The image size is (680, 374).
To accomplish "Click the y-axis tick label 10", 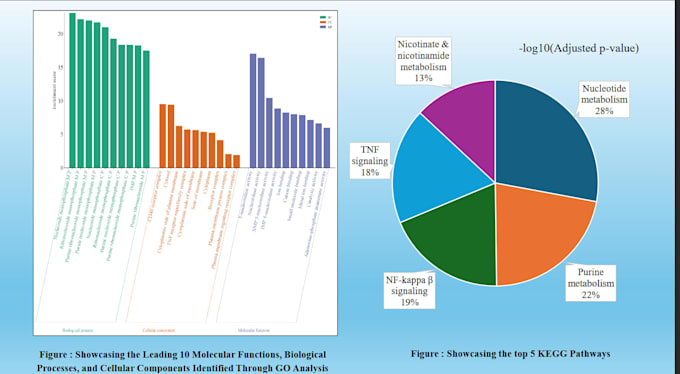I will [61, 101].
